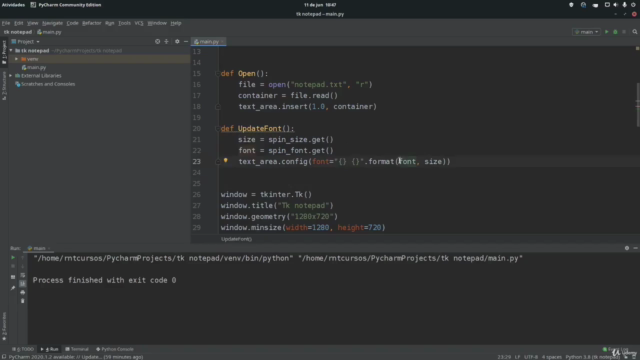Click 4 spaces indent setting
Viewport: 640px width, 360px height.
coord(551,357)
